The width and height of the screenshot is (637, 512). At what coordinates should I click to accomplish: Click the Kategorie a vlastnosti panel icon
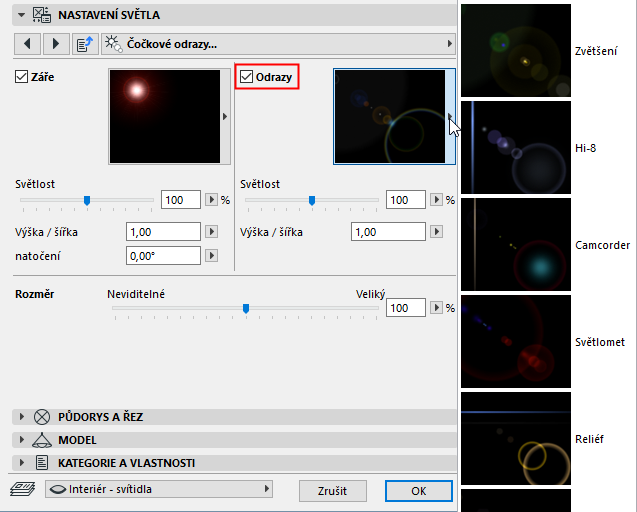coord(42,463)
